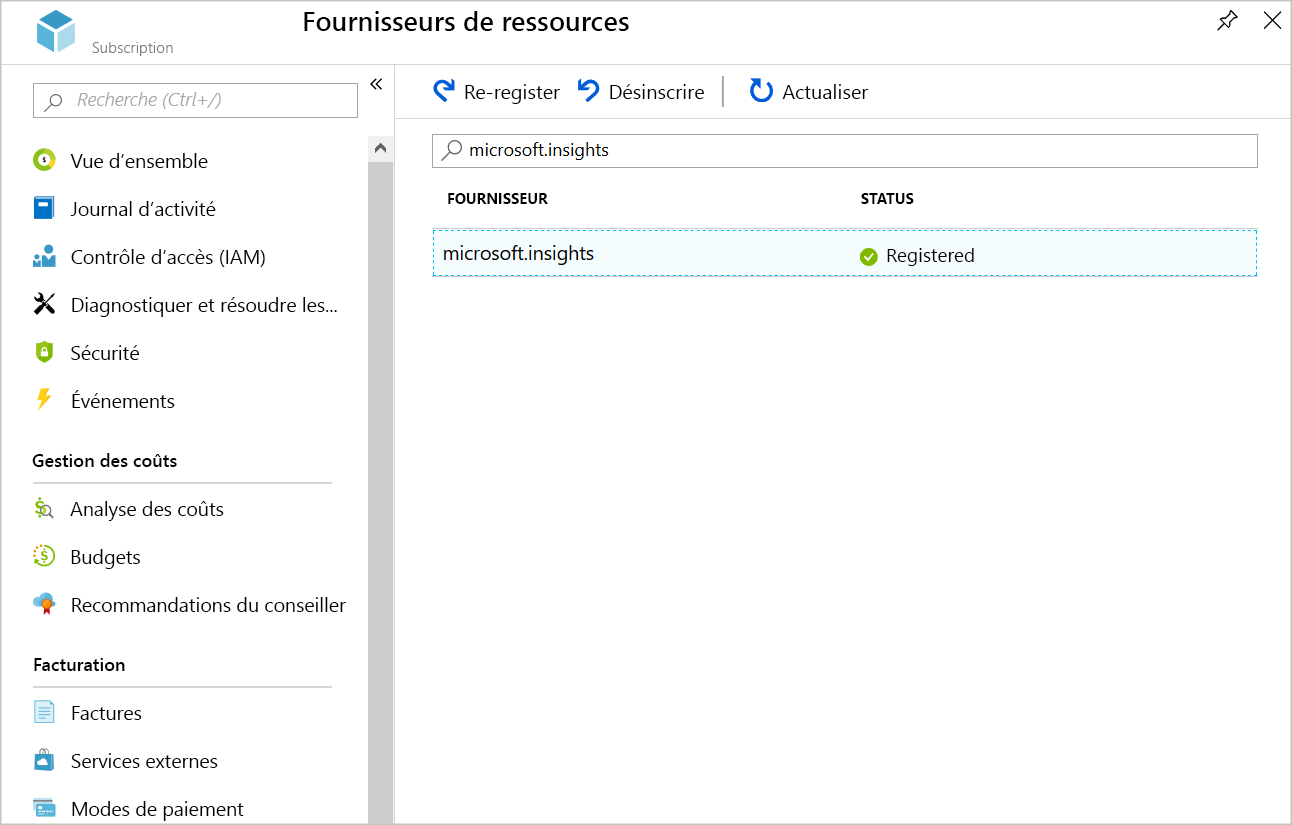Click the Vue d'ensemble icon
The height and width of the screenshot is (825, 1292).
44,161
